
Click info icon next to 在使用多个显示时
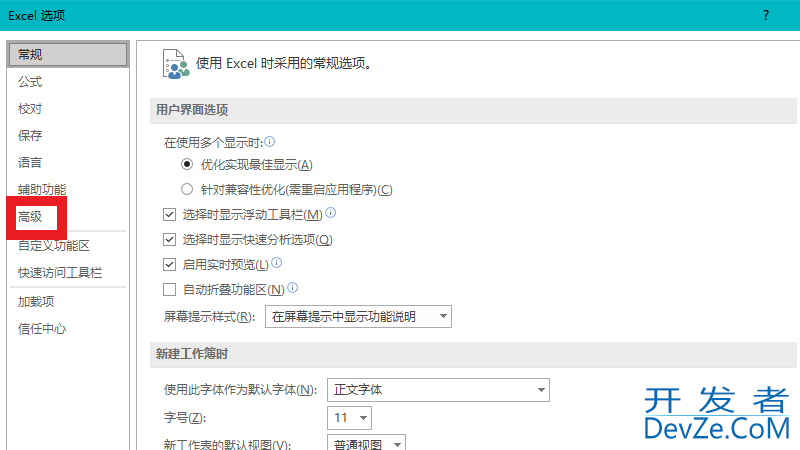tap(270, 141)
